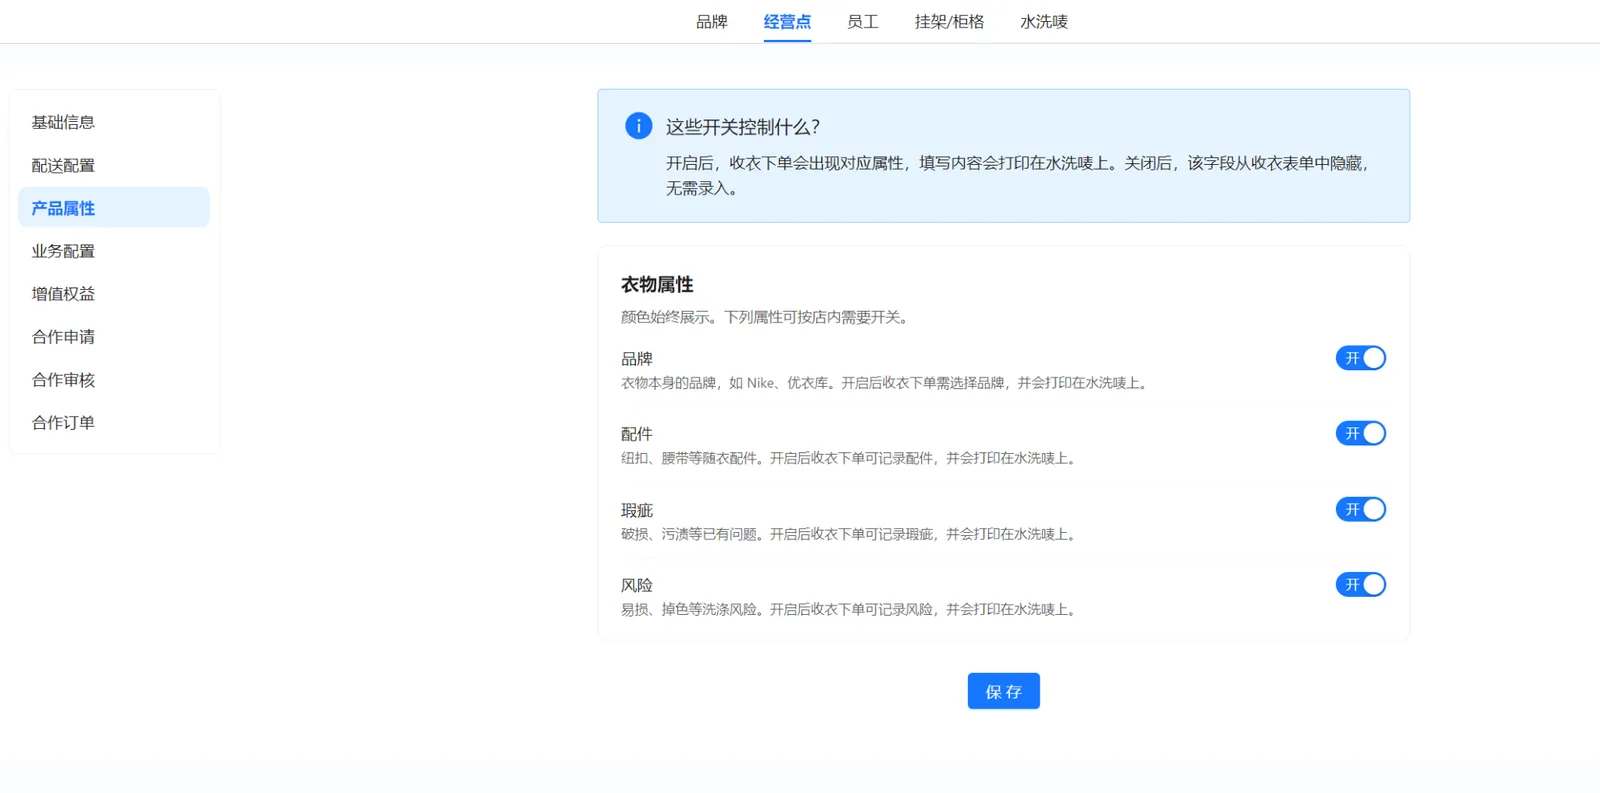
Task: Open 合作订单 in the sidebar
Action: coord(114,423)
